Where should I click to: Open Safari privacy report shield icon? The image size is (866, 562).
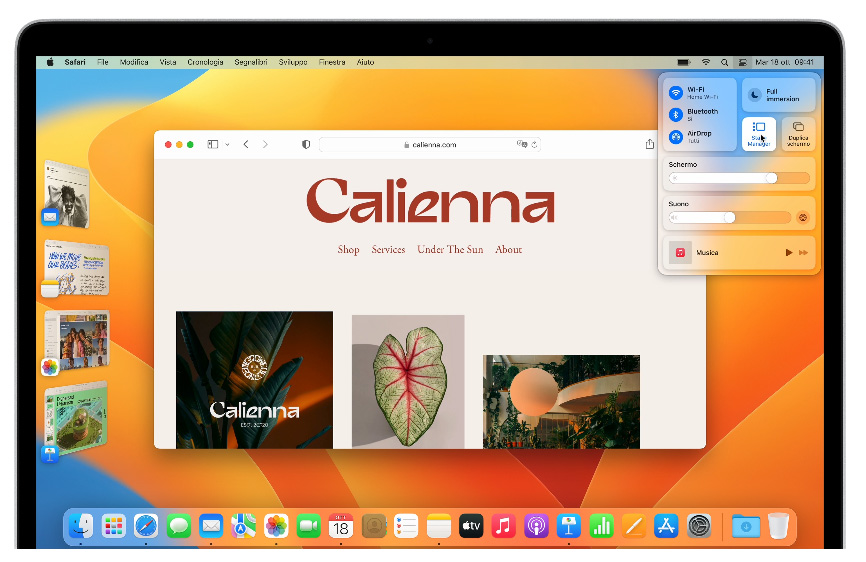[306, 144]
